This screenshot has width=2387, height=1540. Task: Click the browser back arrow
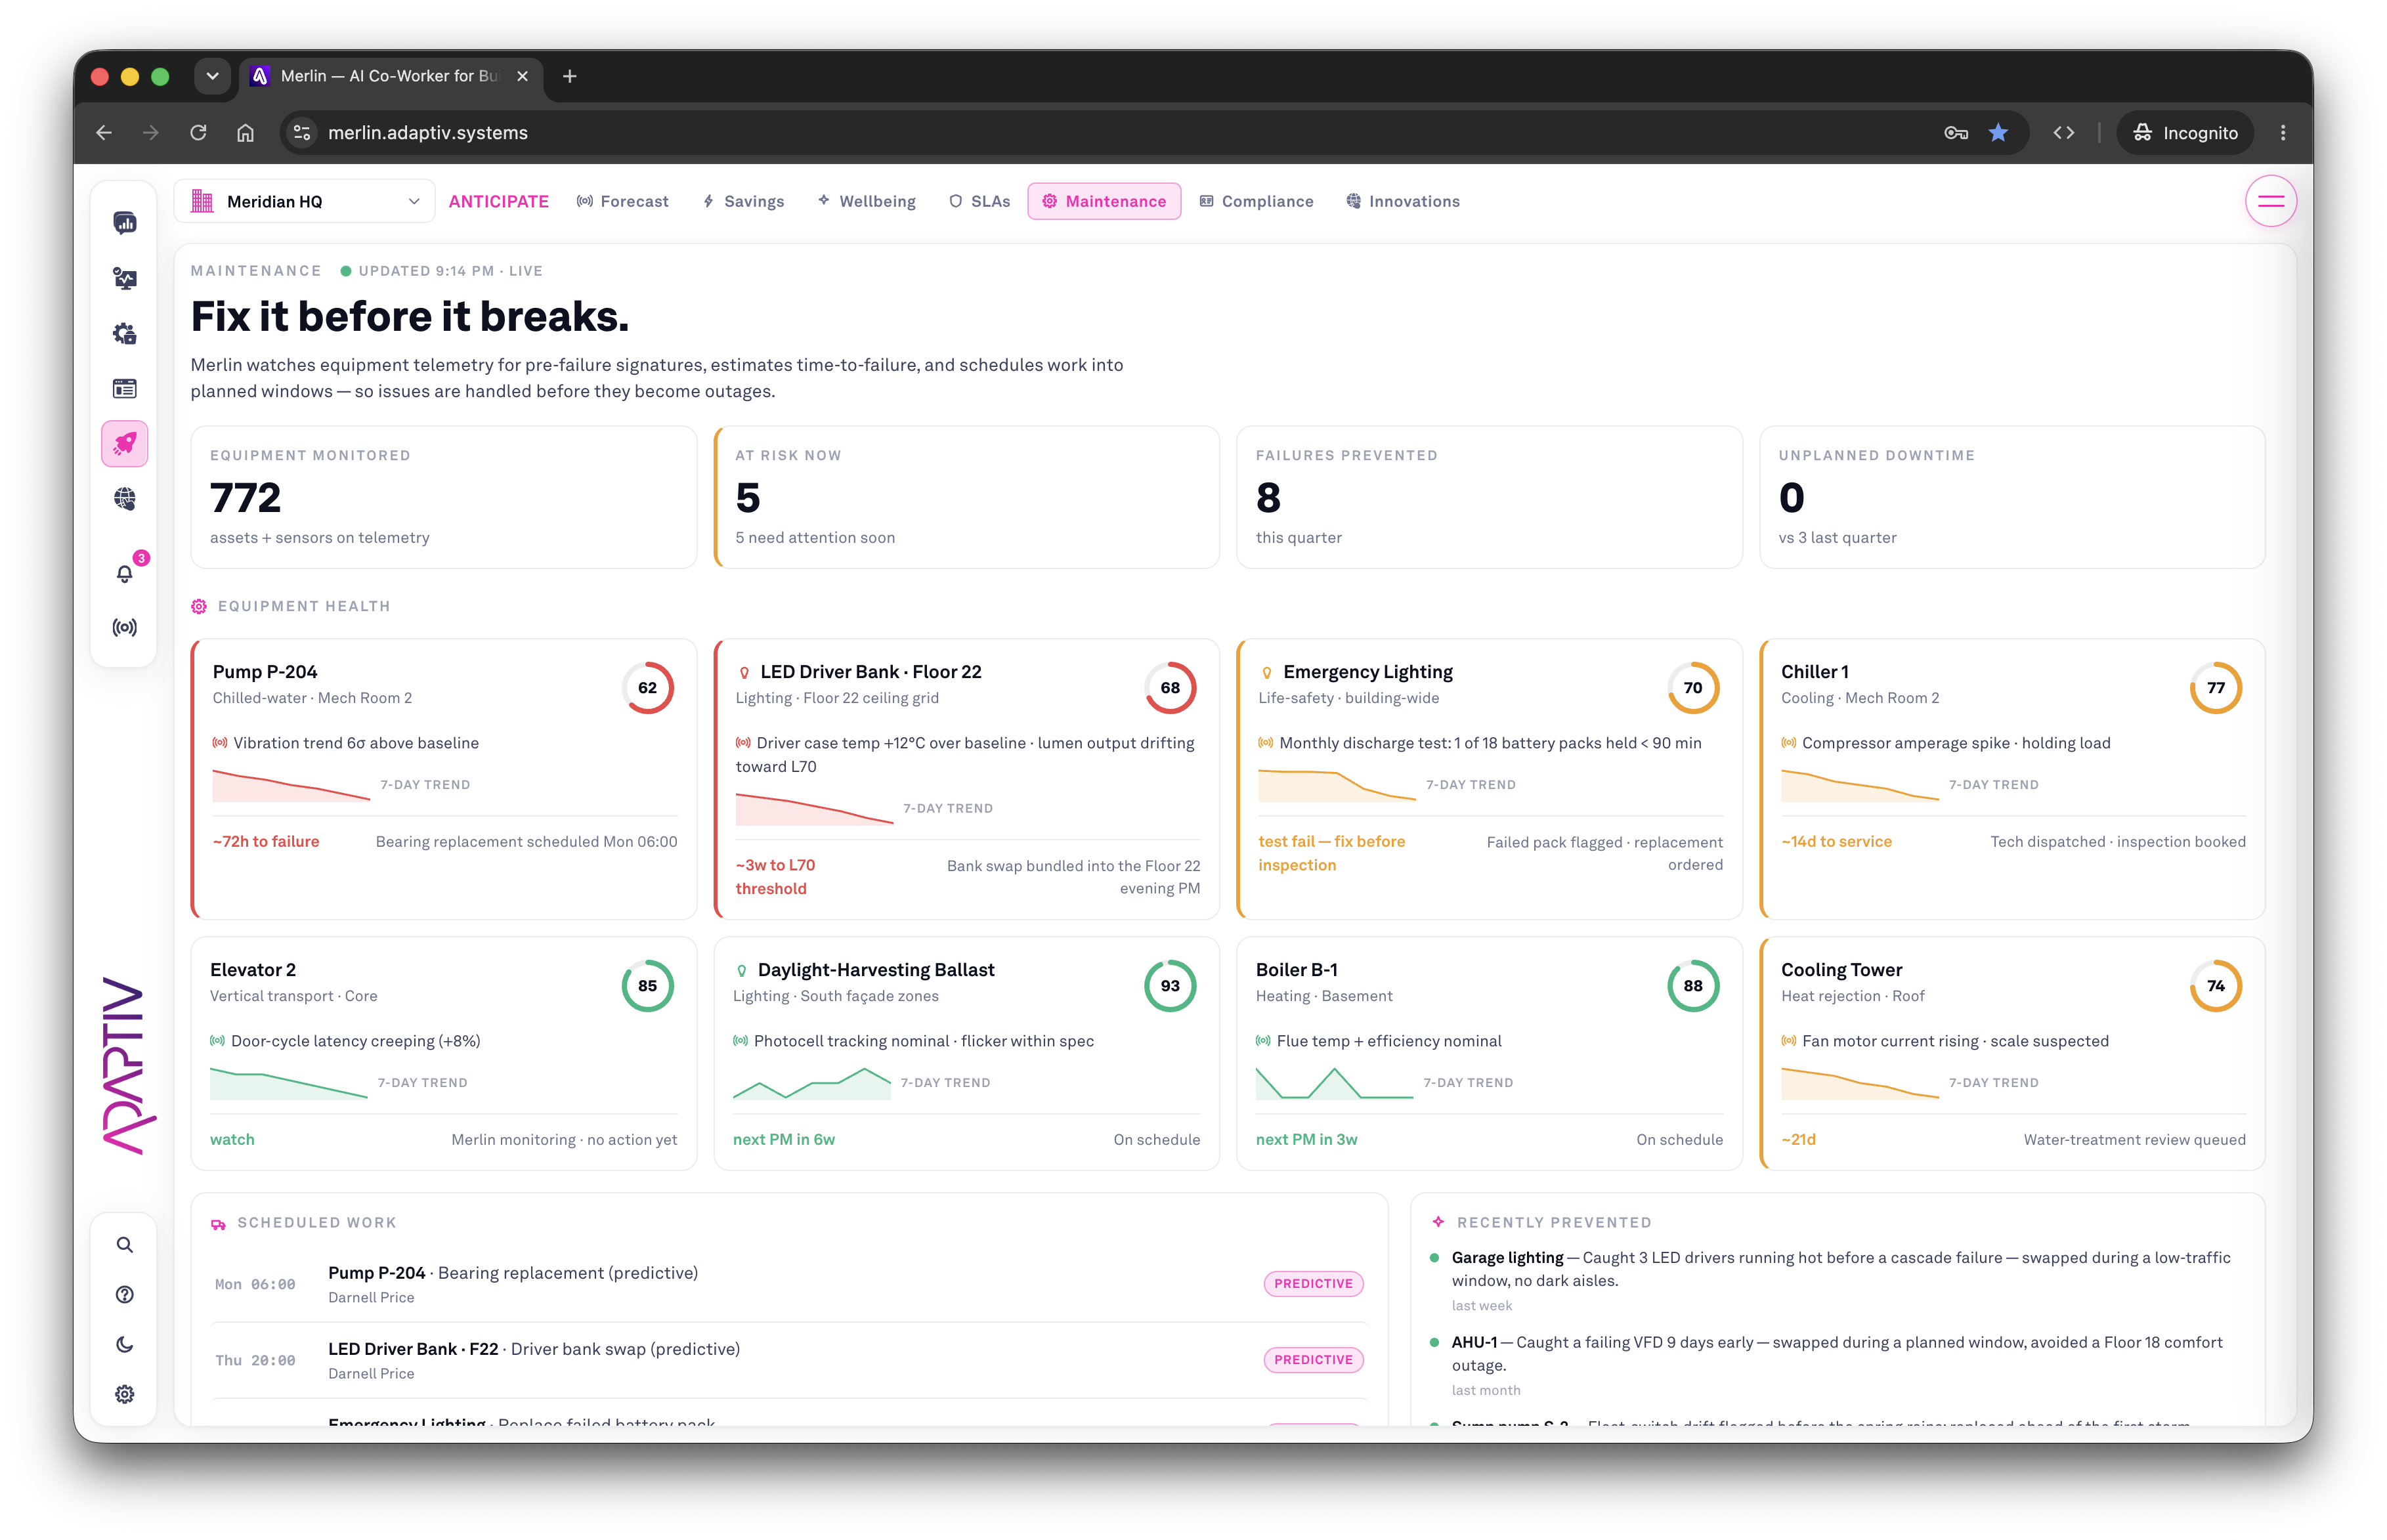[104, 132]
